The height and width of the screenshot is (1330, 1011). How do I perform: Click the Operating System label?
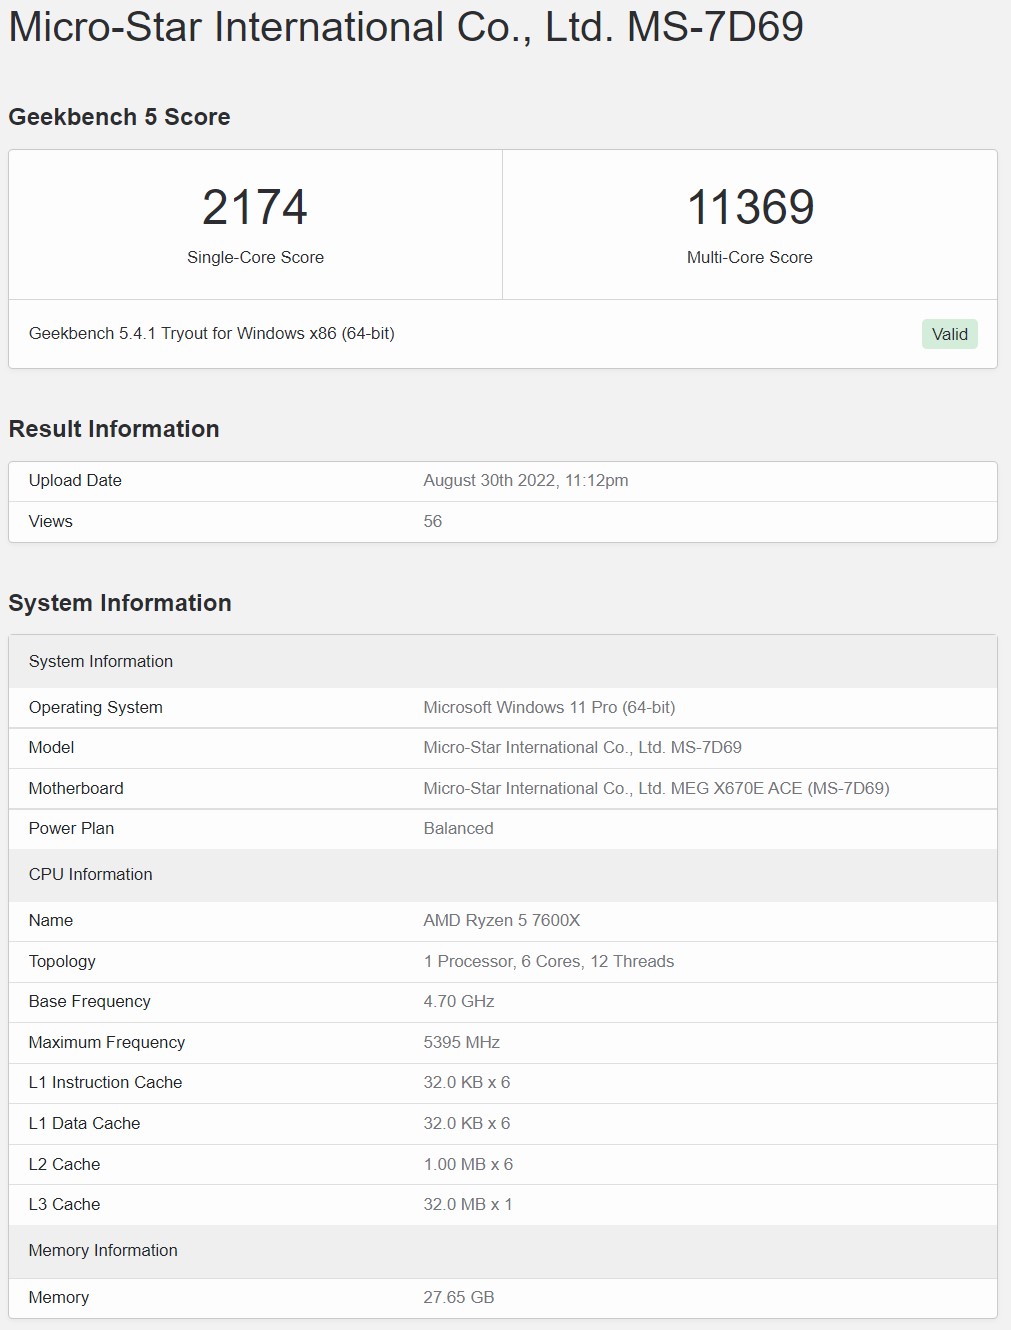click(96, 707)
